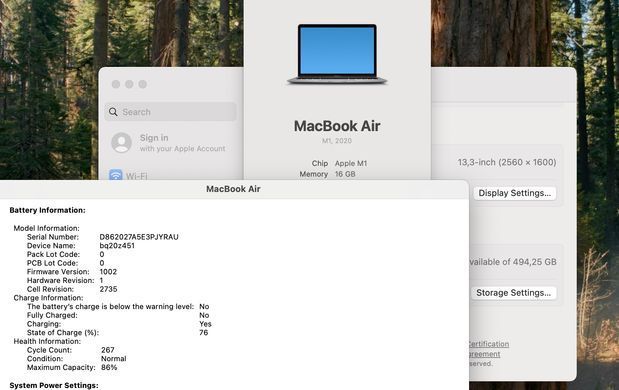Select the Model Information: label
The width and height of the screenshot is (619, 390).
click(47, 228)
